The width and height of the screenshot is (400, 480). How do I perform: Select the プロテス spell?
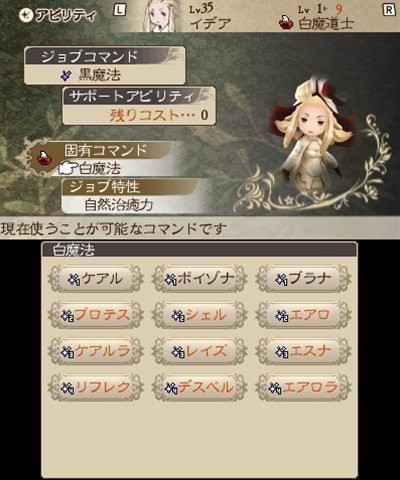[96, 315]
